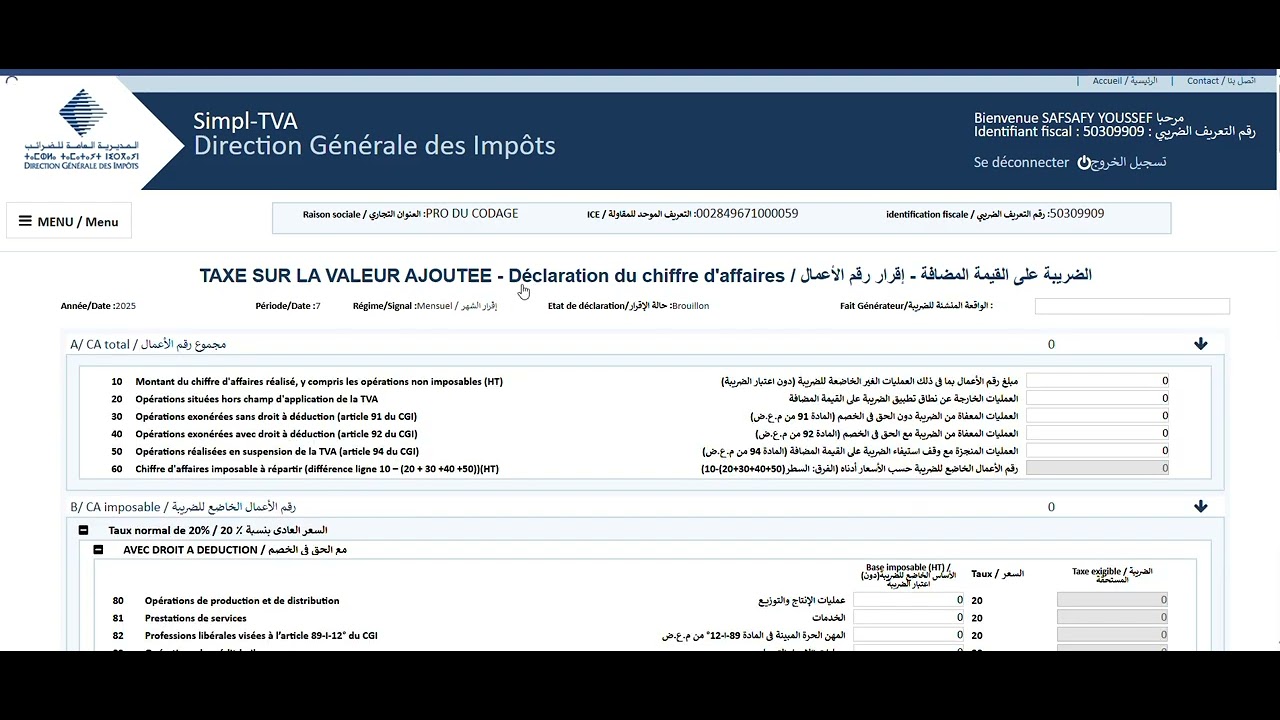Click taxe exigible field for line 81
The width and height of the screenshot is (1280, 720).
click(x=1112, y=618)
